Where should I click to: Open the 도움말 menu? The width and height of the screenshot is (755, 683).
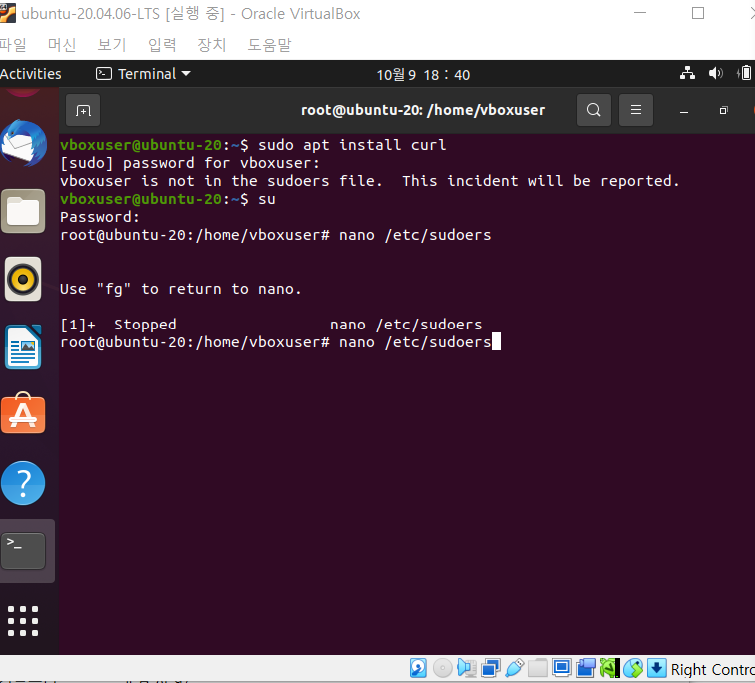coord(269,45)
